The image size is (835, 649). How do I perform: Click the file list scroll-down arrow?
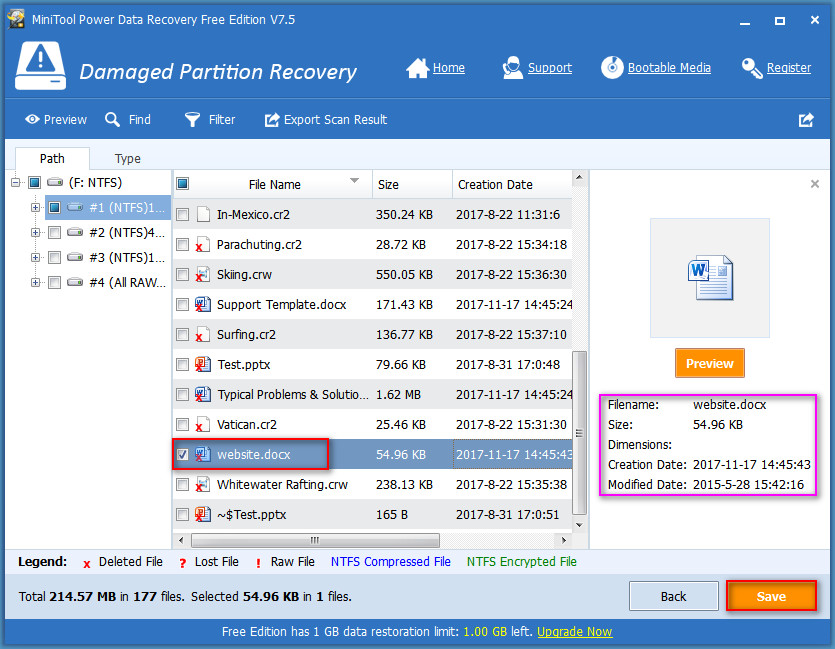point(579,525)
